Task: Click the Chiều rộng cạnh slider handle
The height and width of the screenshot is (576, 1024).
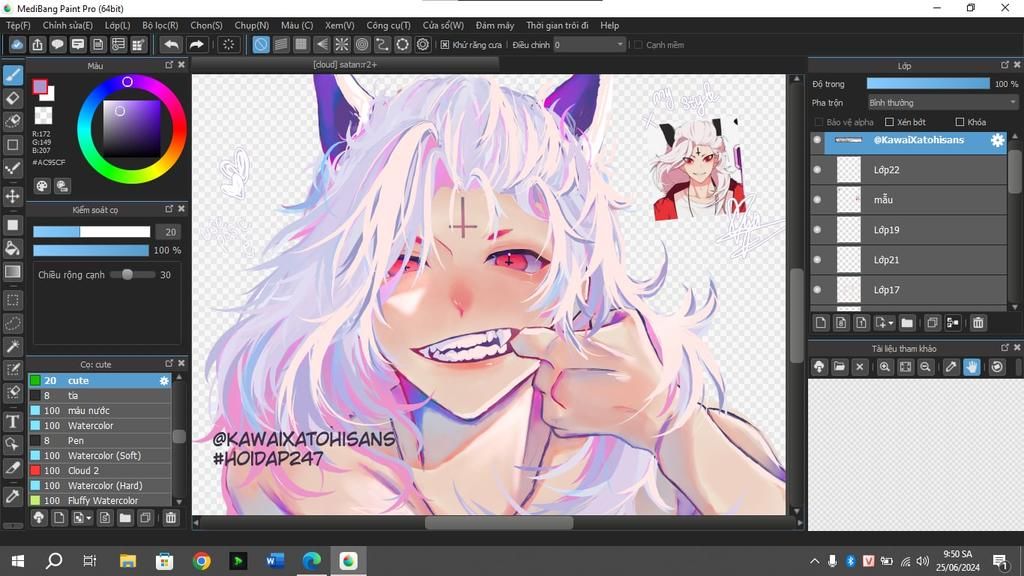Action: click(x=127, y=275)
